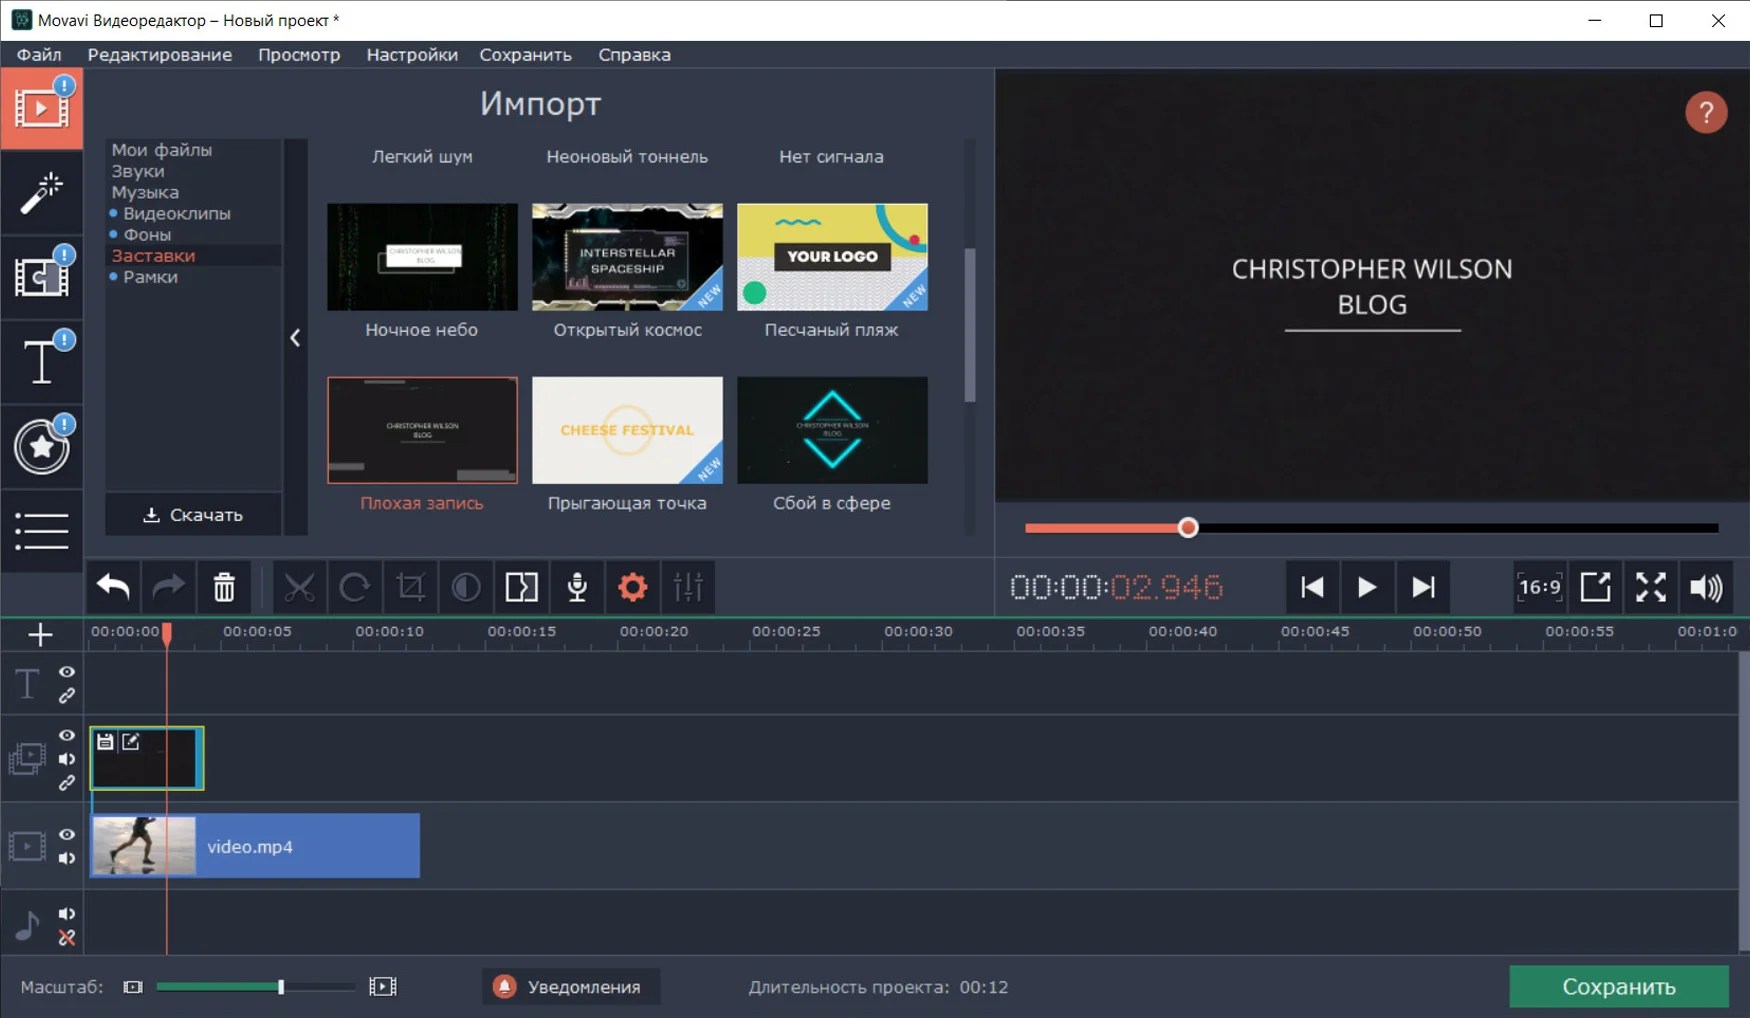Mute the overlay track speaker
This screenshot has width=1750, height=1018.
click(67, 759)
